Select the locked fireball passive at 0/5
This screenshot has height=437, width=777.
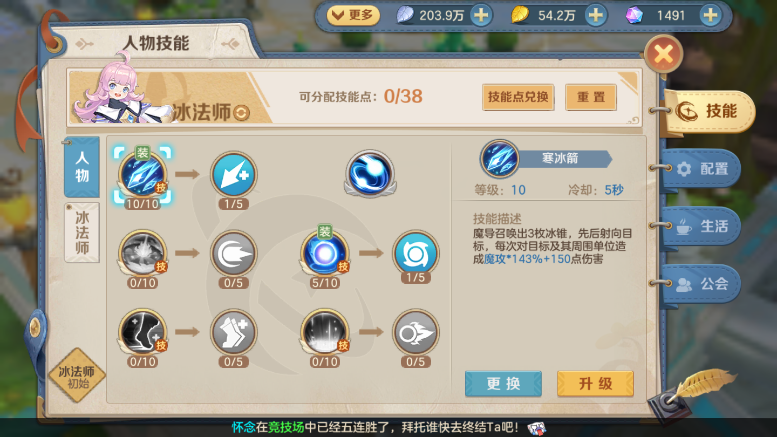[416, 332]
